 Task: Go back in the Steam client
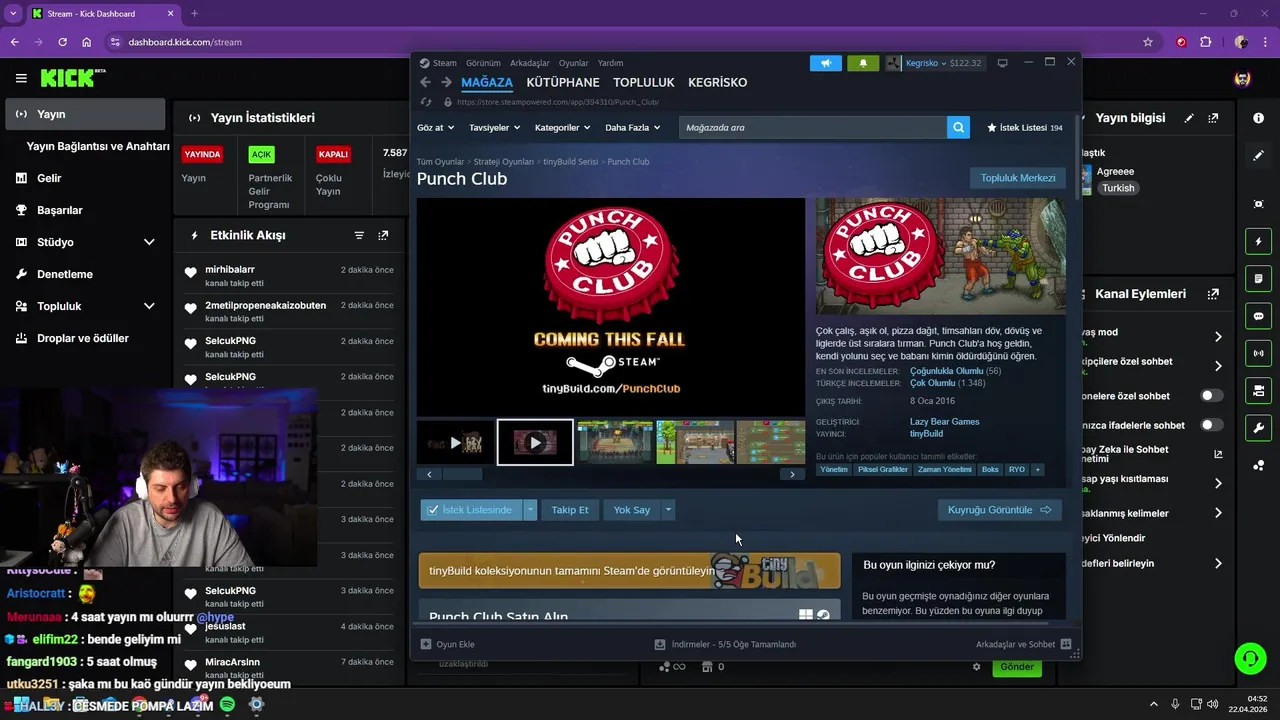(x=425, y=82)
